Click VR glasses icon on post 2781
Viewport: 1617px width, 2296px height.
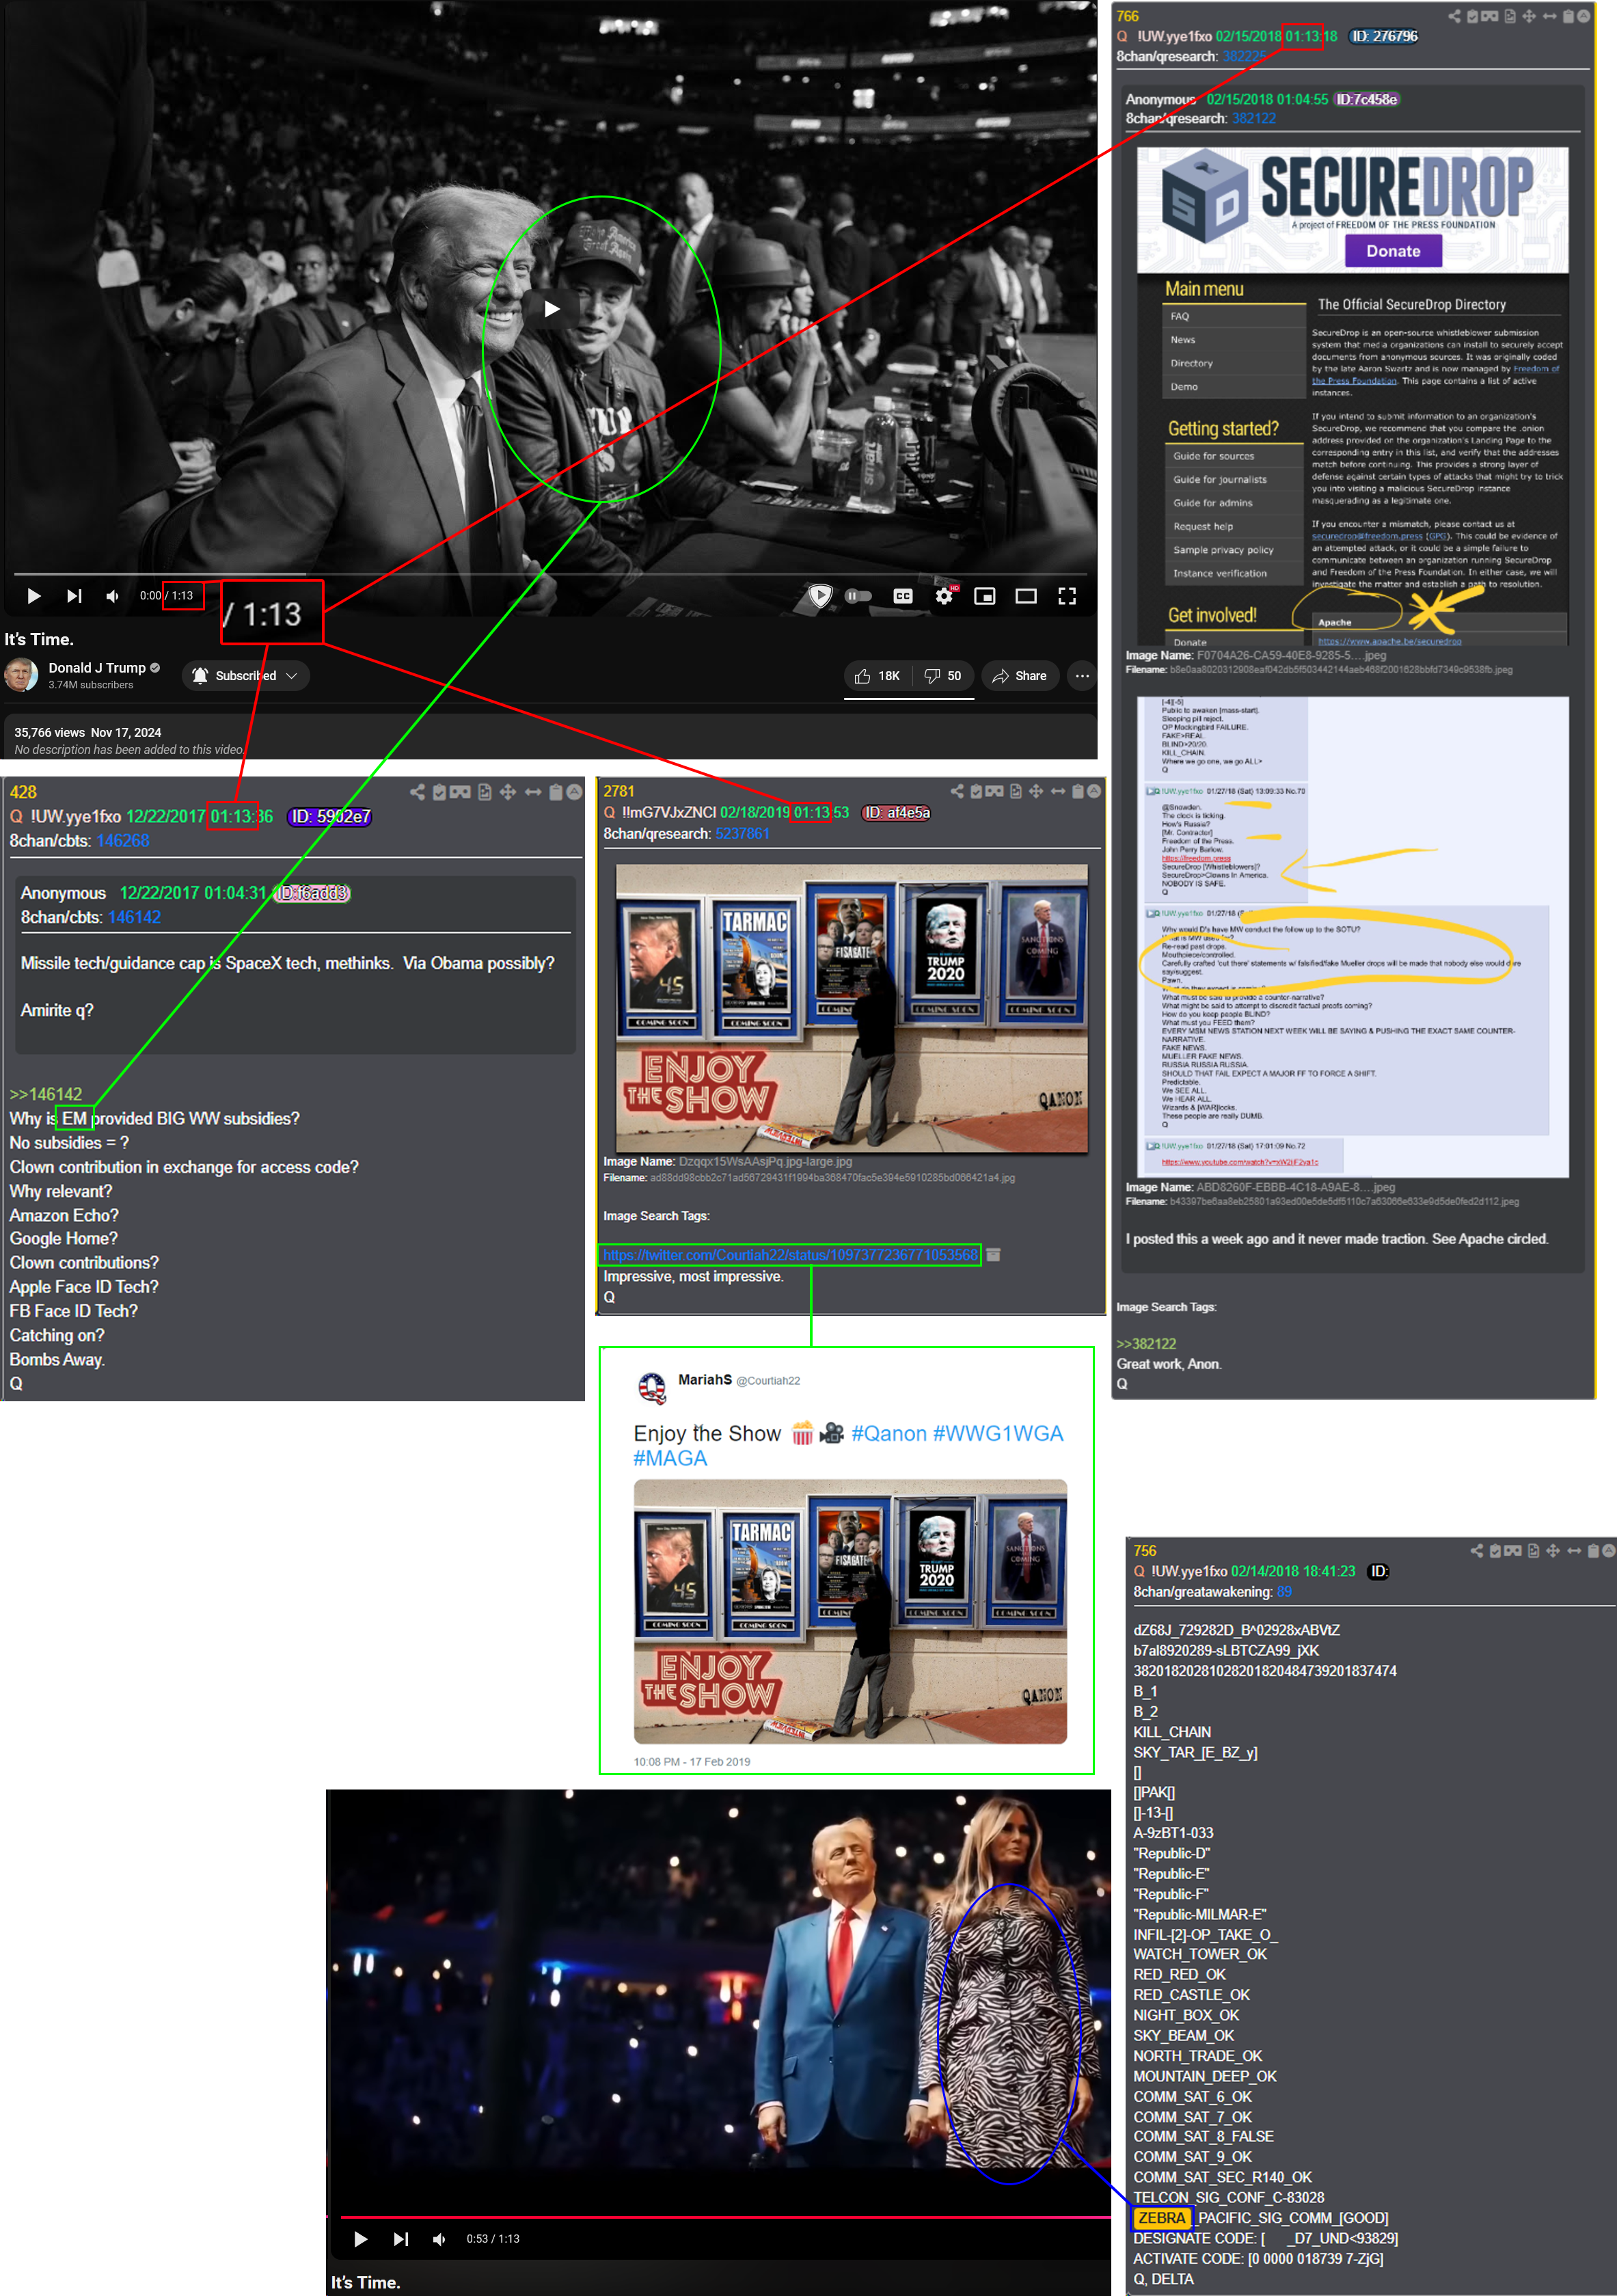tap(994, 791)
